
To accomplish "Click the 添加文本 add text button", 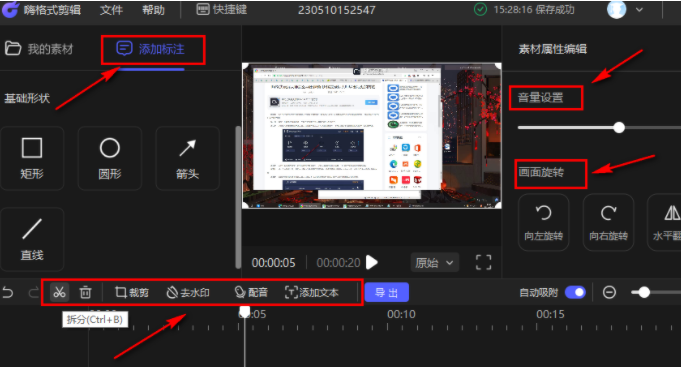I will click(311, 292).
